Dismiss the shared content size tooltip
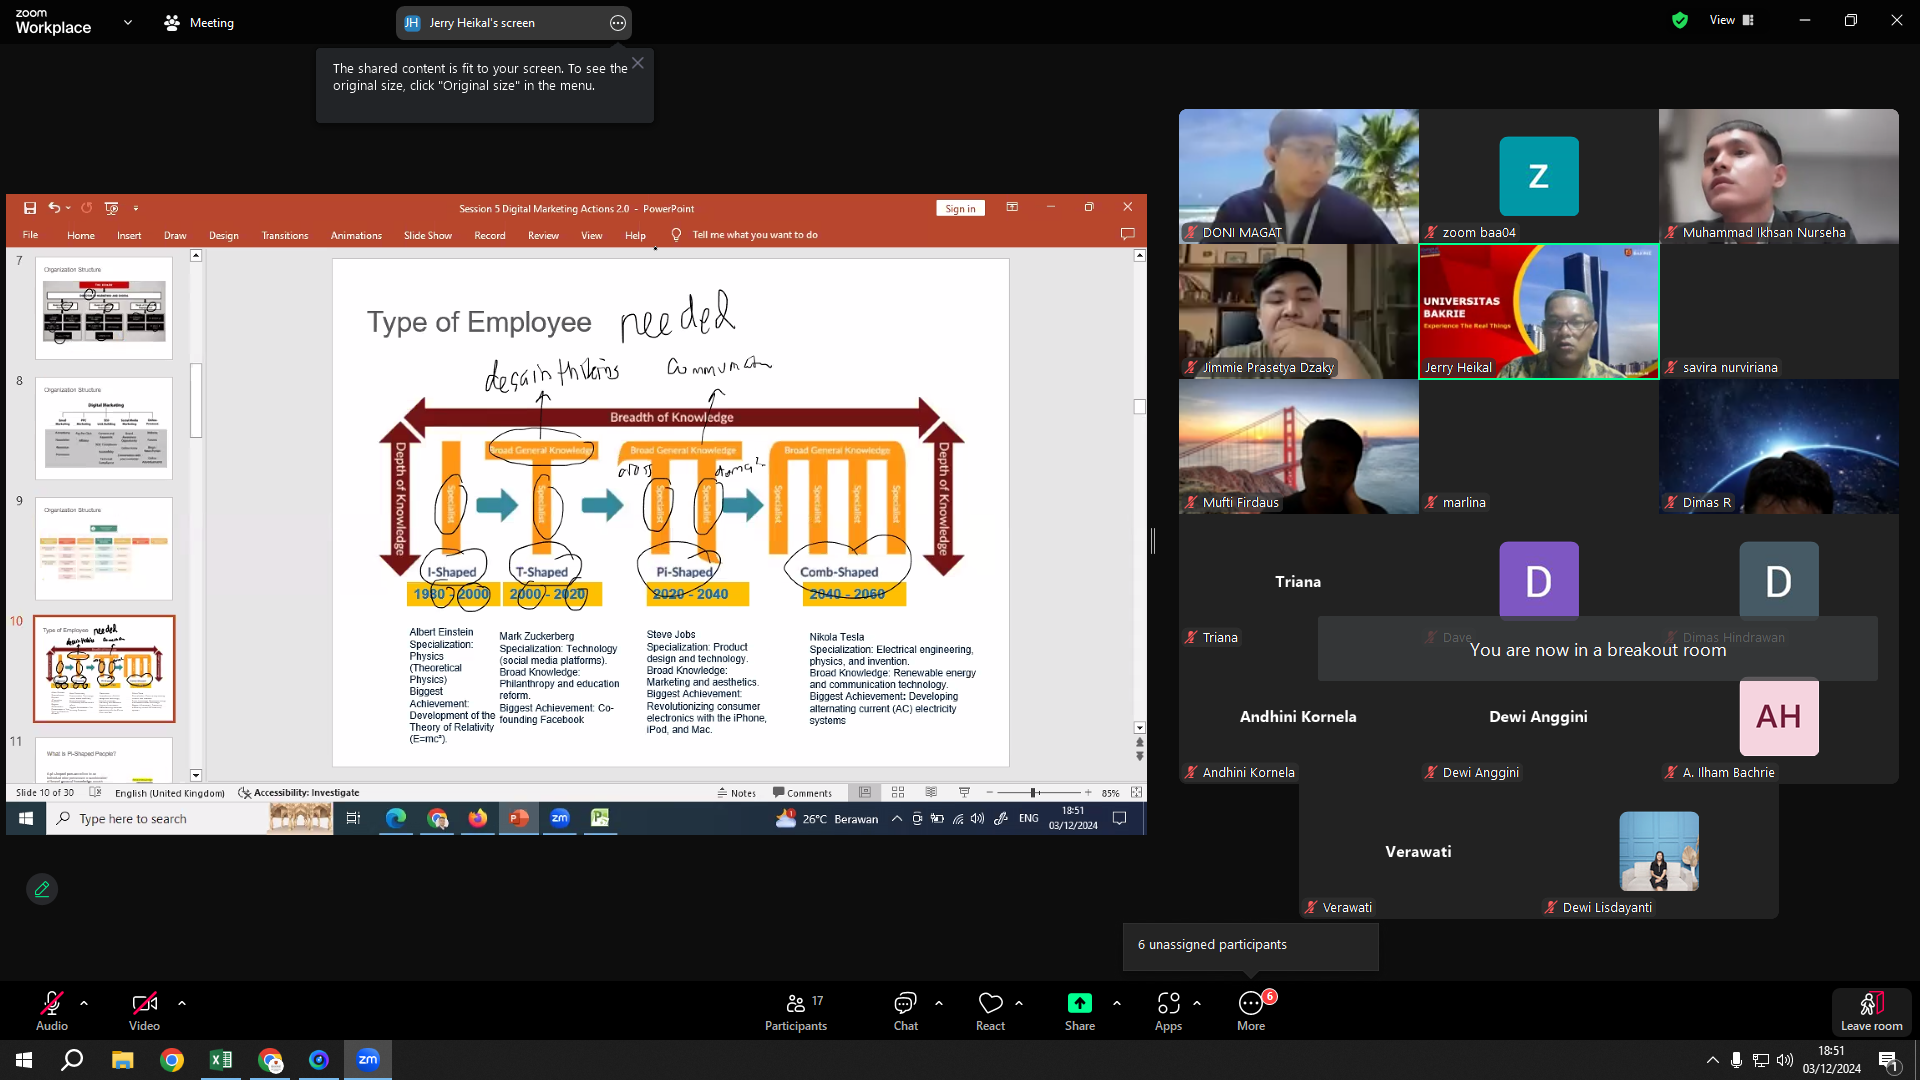1920x1080 pixels. point(638,63)
